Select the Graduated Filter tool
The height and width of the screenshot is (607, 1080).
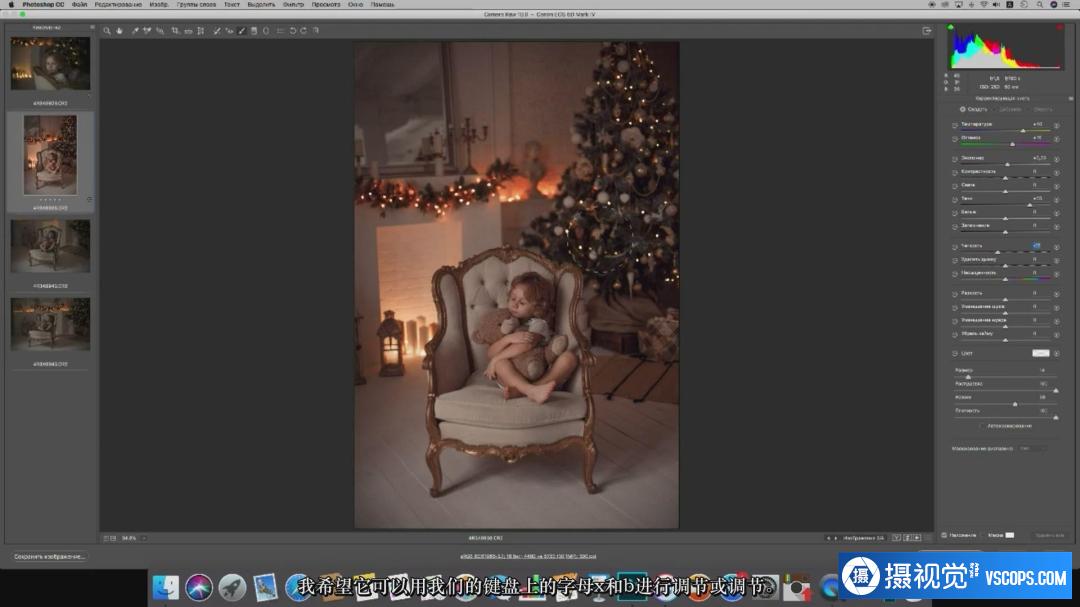point(253,31)
